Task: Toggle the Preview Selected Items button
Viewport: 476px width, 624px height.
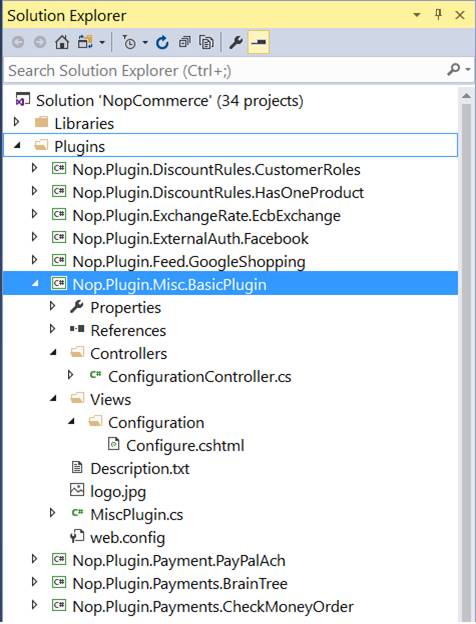Action: pos(259,42)
